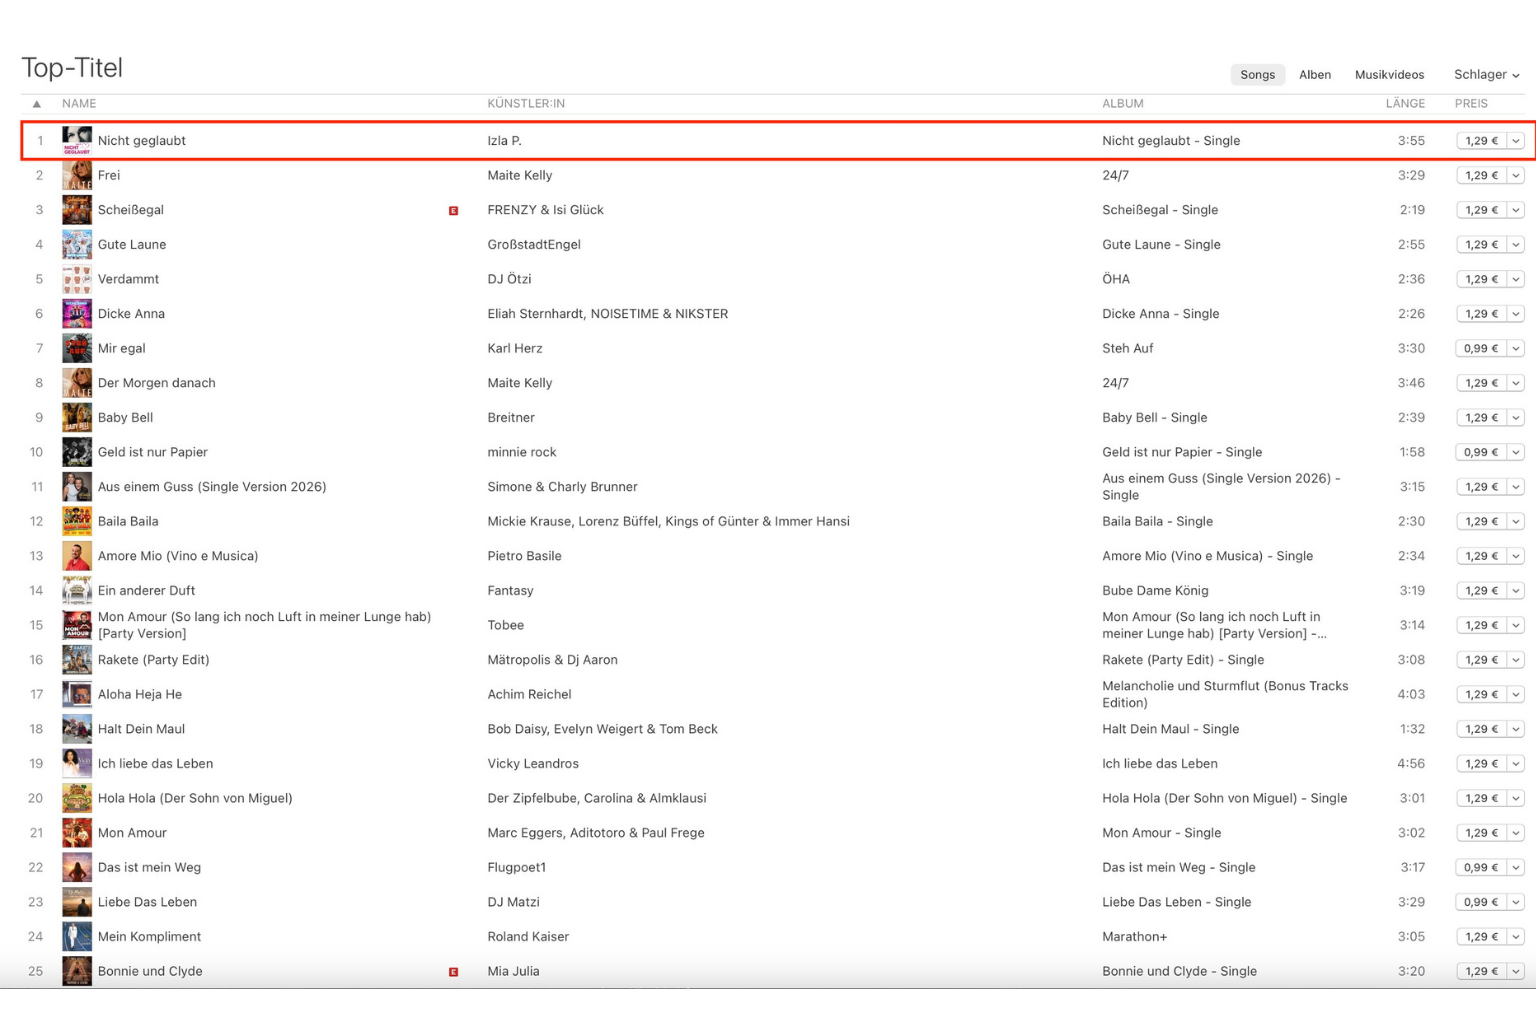Sort the list by the Länge column header

tap(1404, 104)
